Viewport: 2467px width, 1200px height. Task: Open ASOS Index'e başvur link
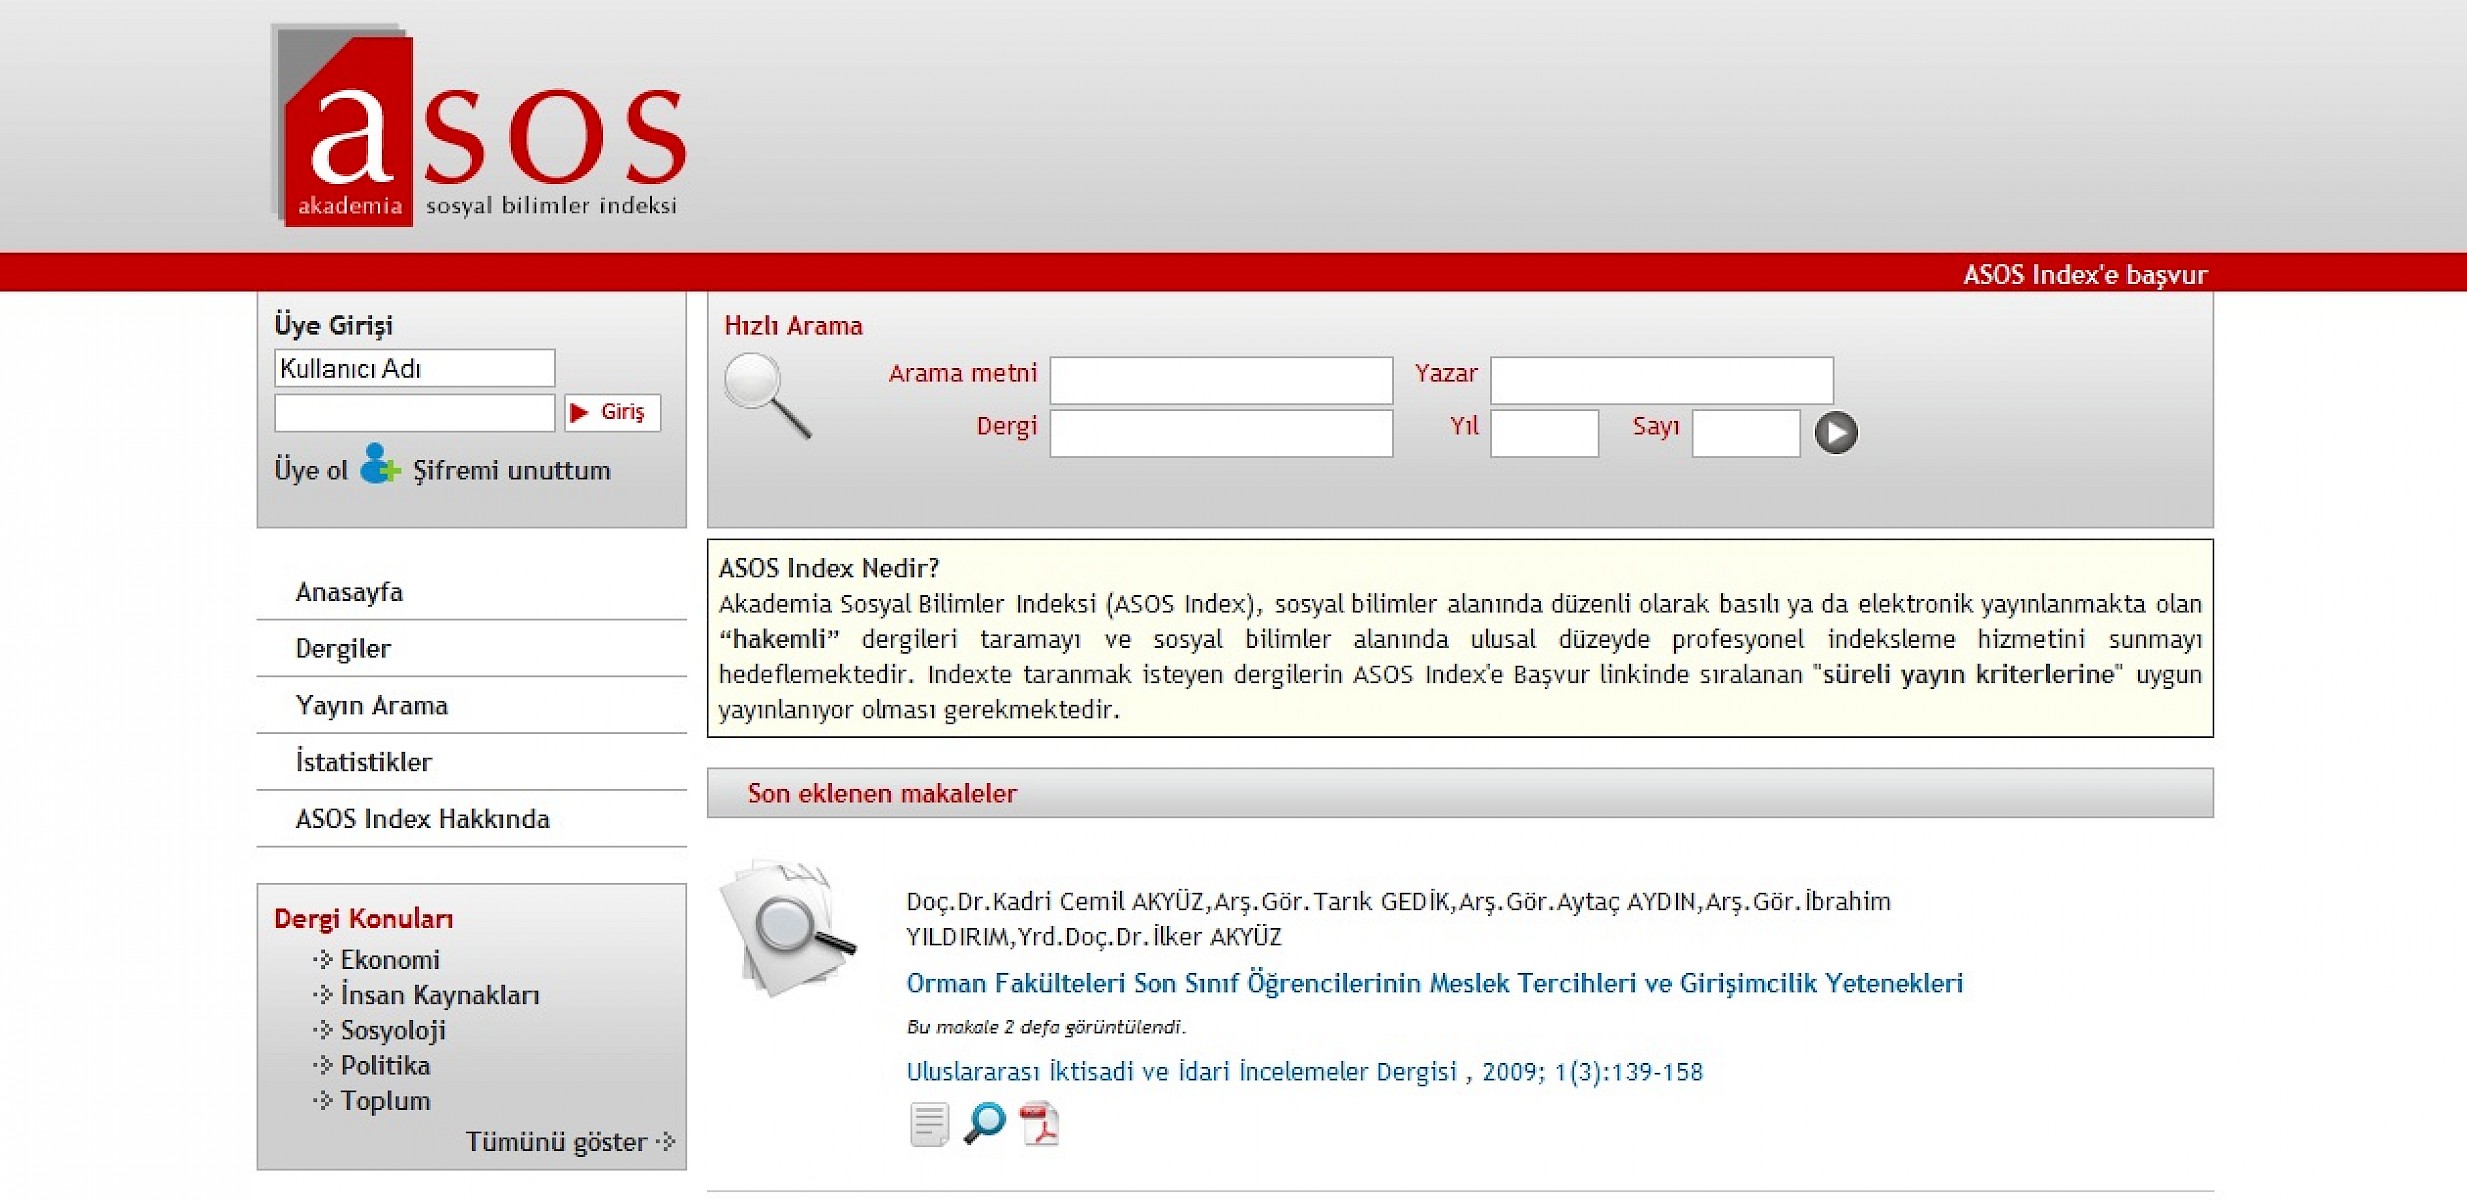click(2084, 274)
